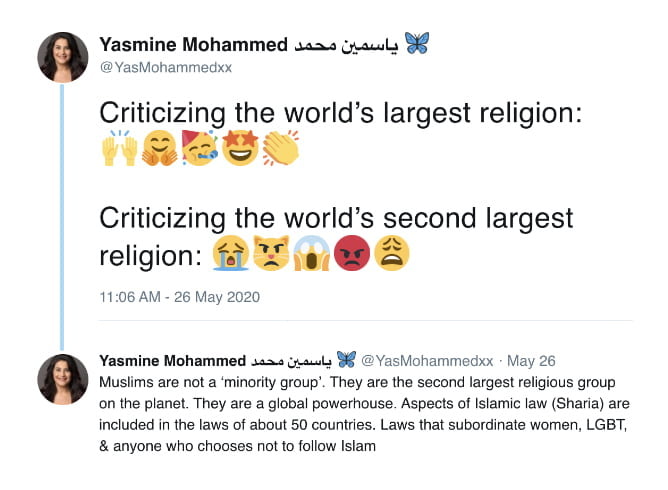Click the butterfly emoji beside the top name
This screenshot has height=490, width=668.
tap(417, 43)
